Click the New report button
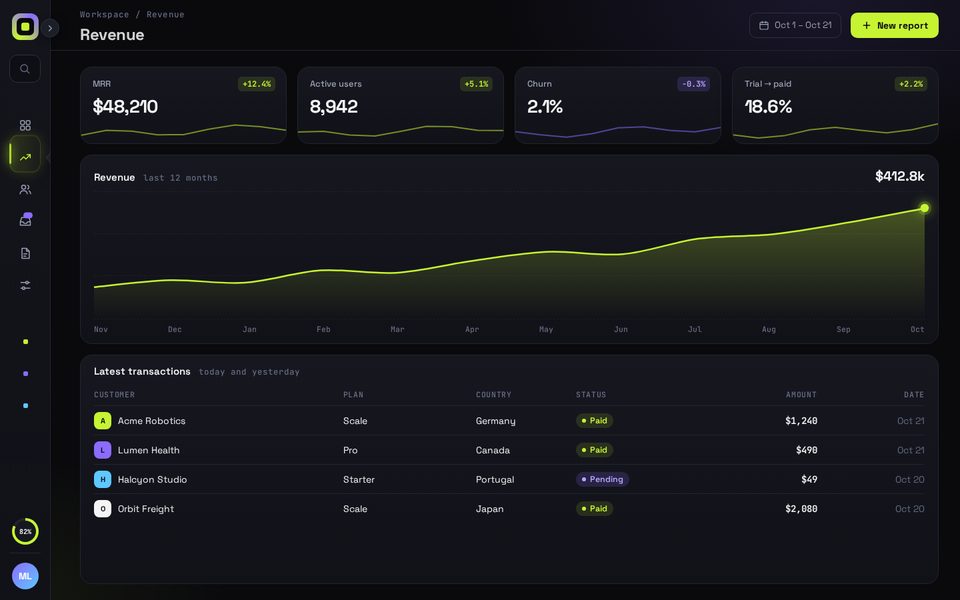Image resolution: width=960 pixels, height=600 pixels. [x=894, y=25]
